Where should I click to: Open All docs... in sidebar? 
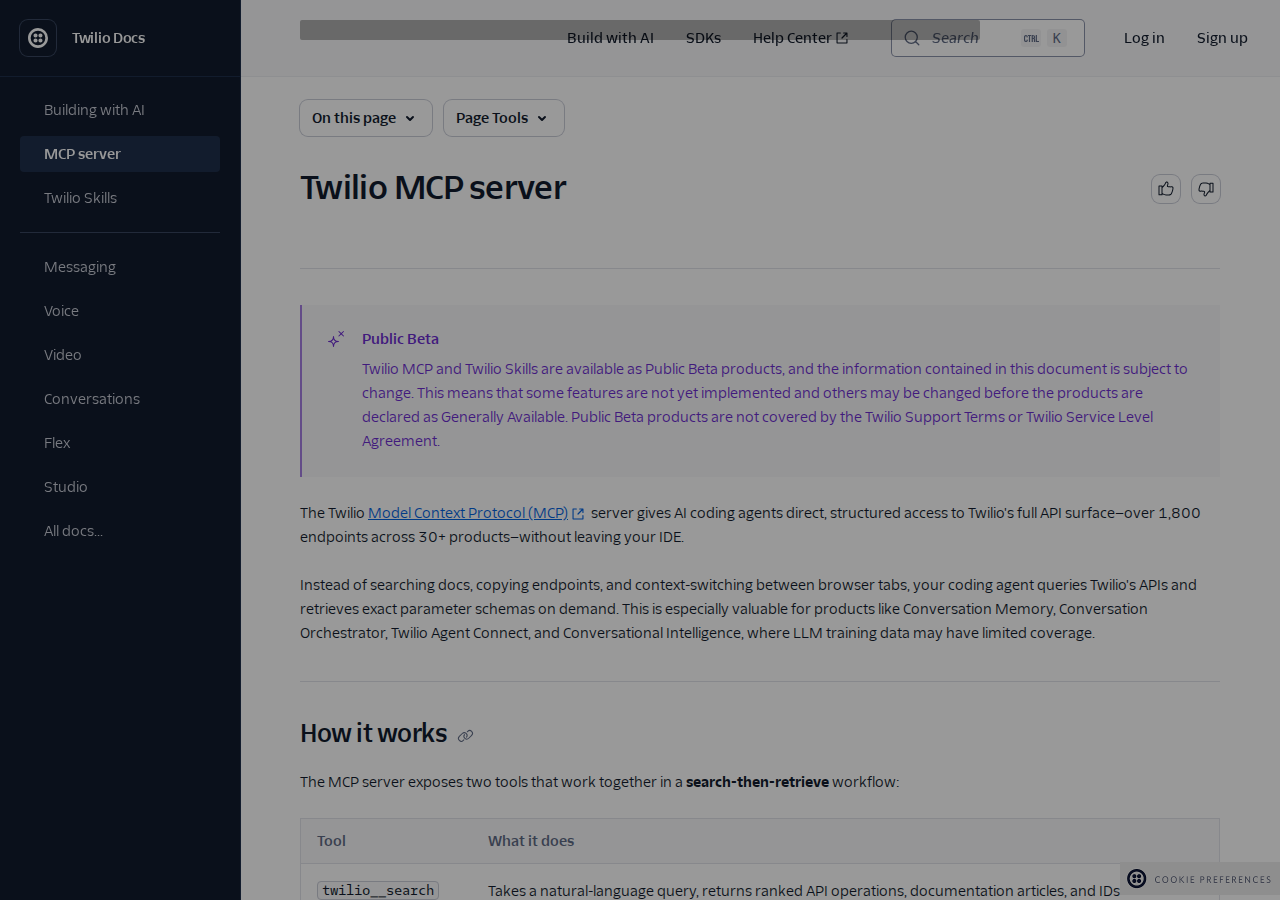[x=120, y=531]
